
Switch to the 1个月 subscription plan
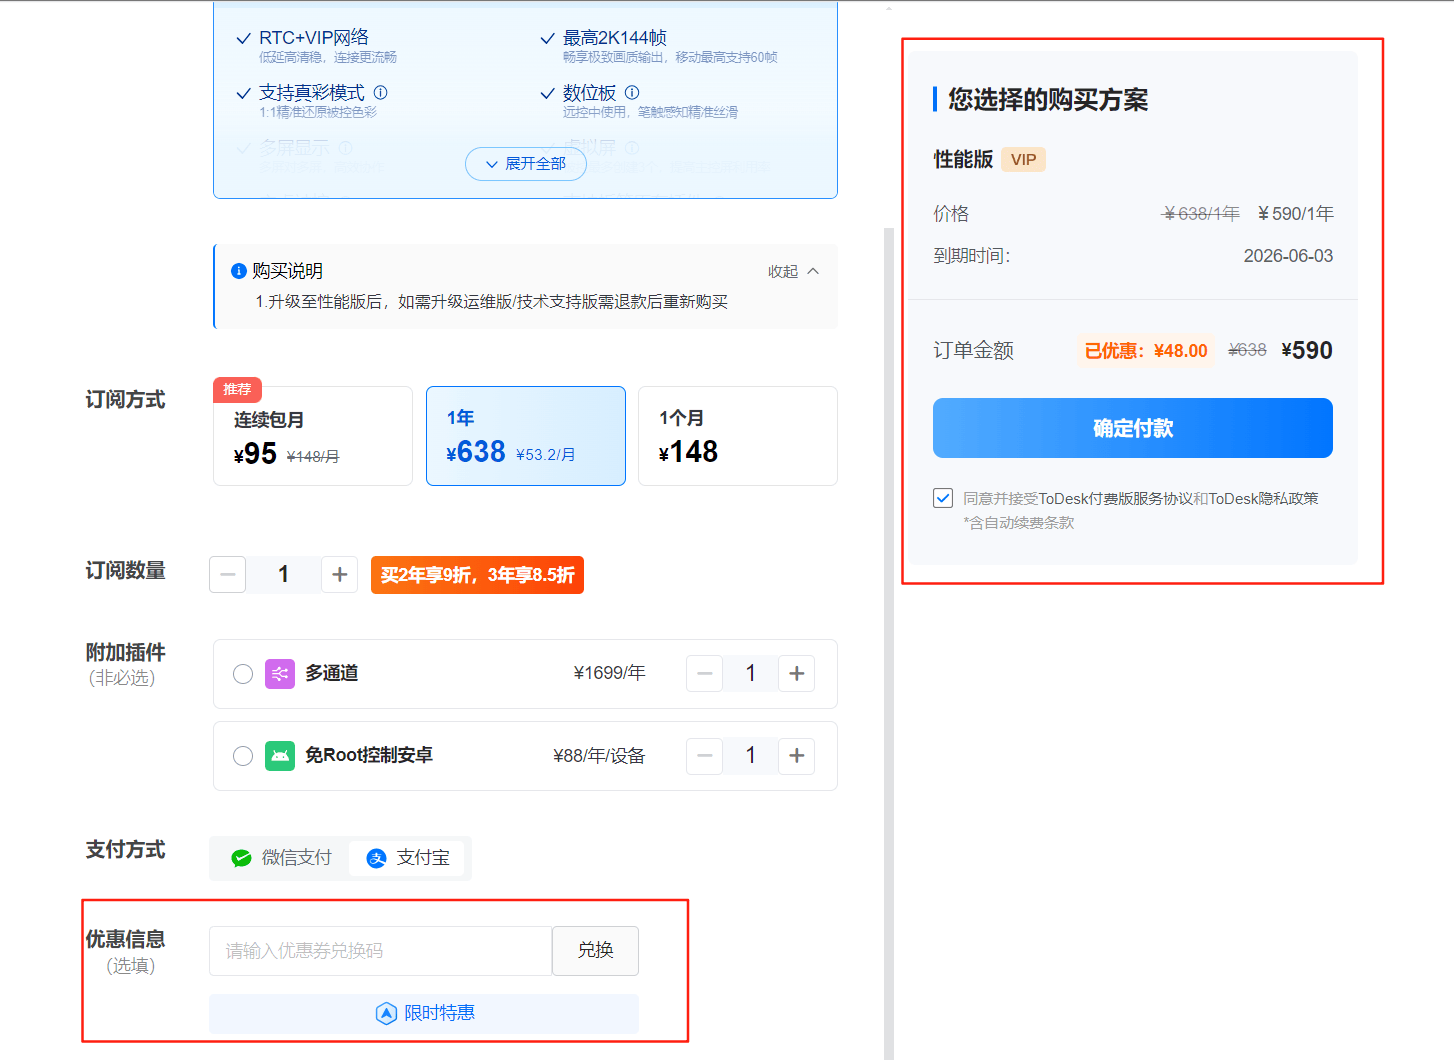(737, 436)
